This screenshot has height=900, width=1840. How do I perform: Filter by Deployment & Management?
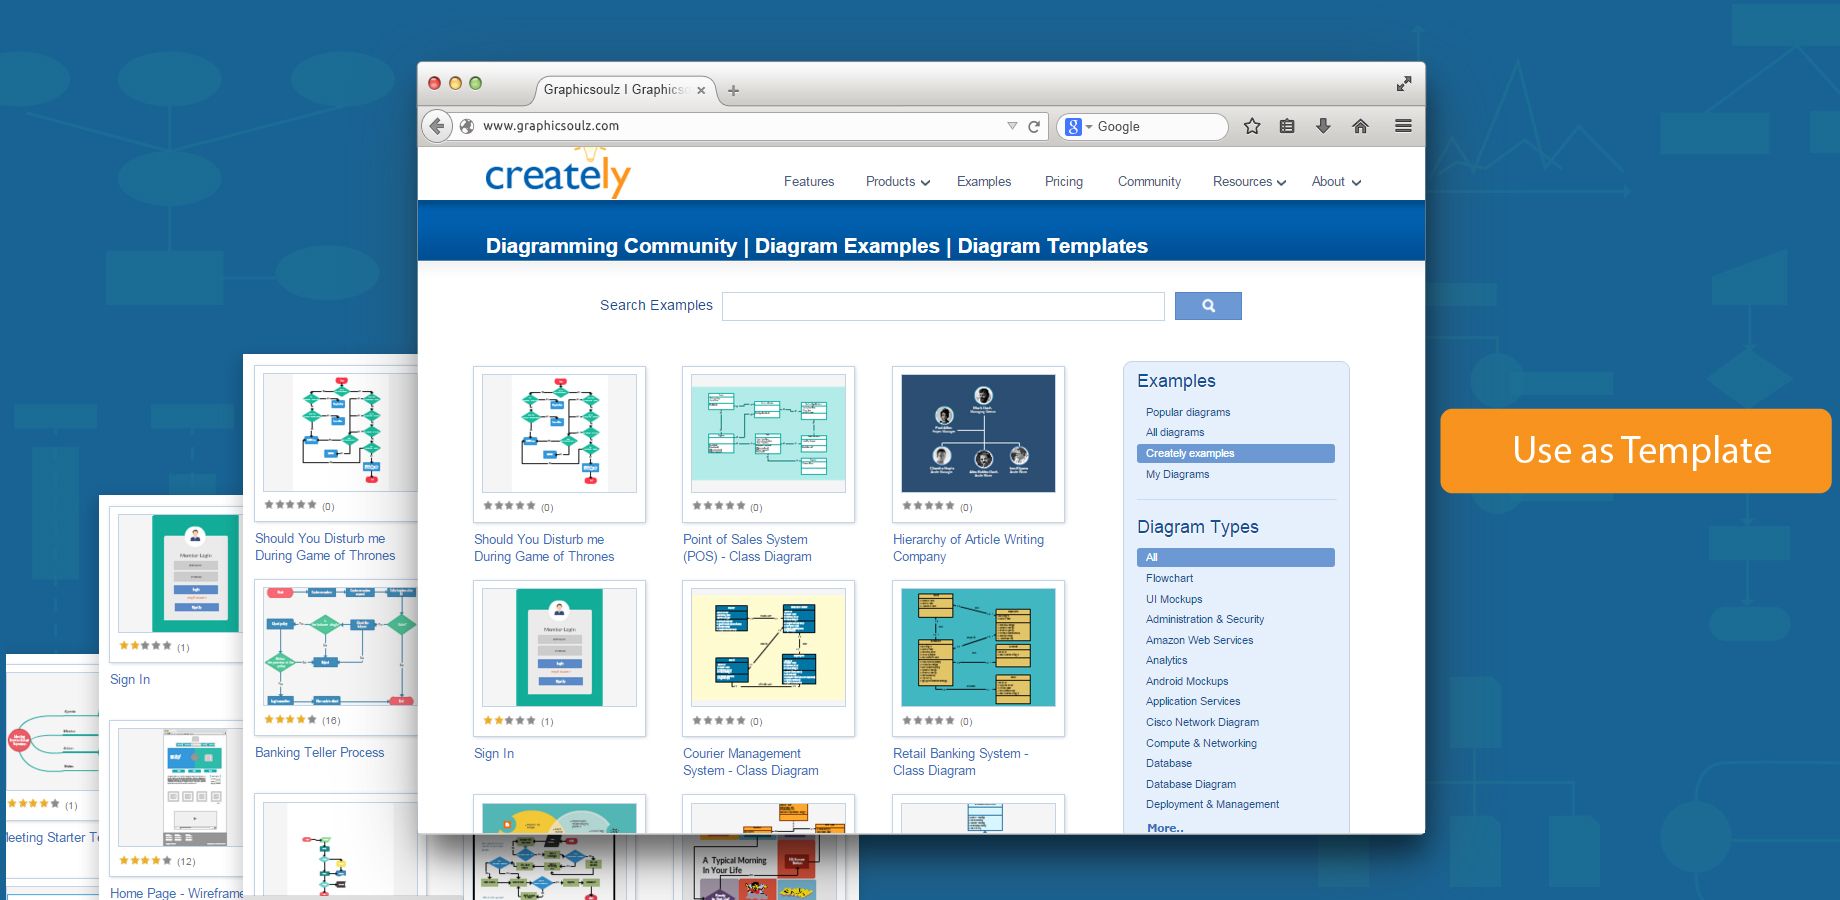pos(1212,804)
